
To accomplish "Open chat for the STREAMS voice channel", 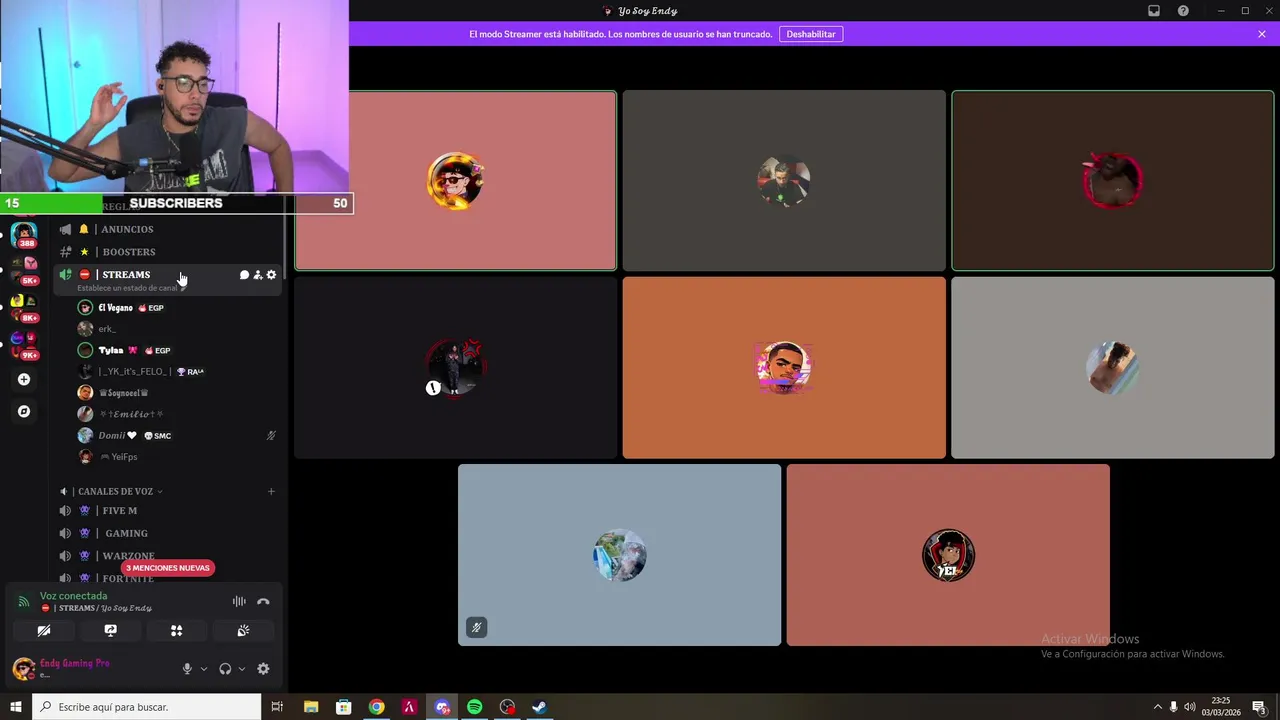I will point(244,275).
